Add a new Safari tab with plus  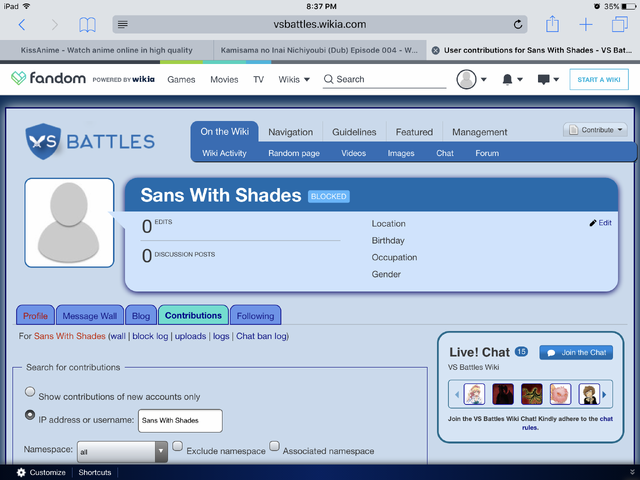pyautogui.click(x=586, y=24)
